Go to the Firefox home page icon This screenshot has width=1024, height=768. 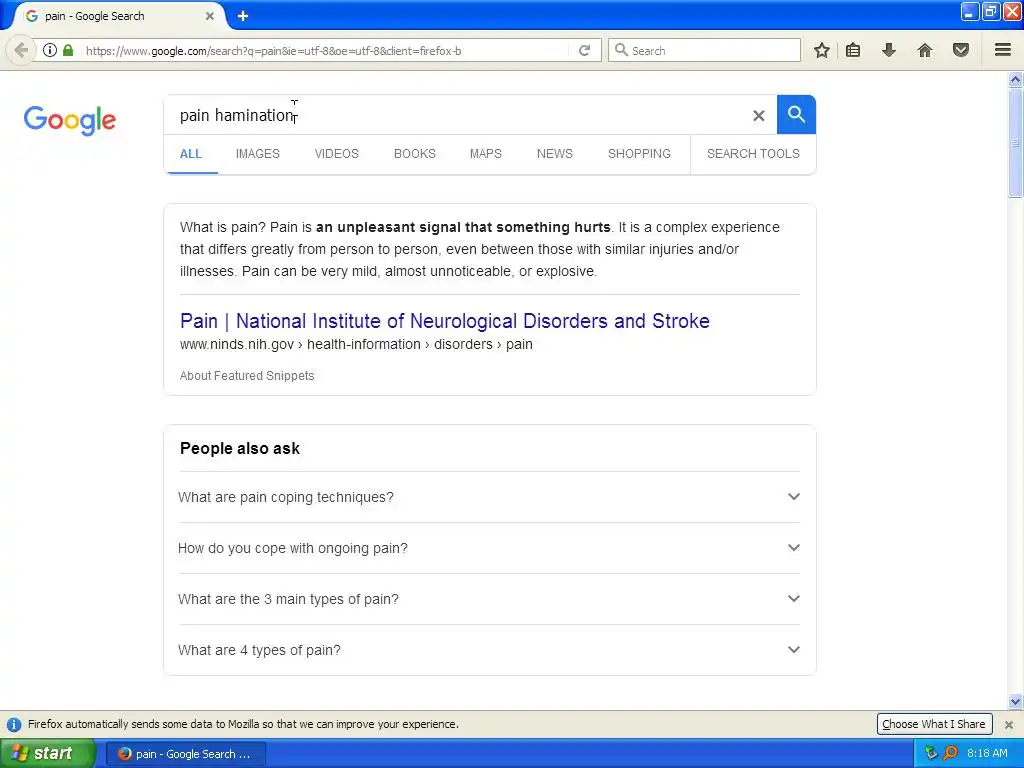pos(925,50)
